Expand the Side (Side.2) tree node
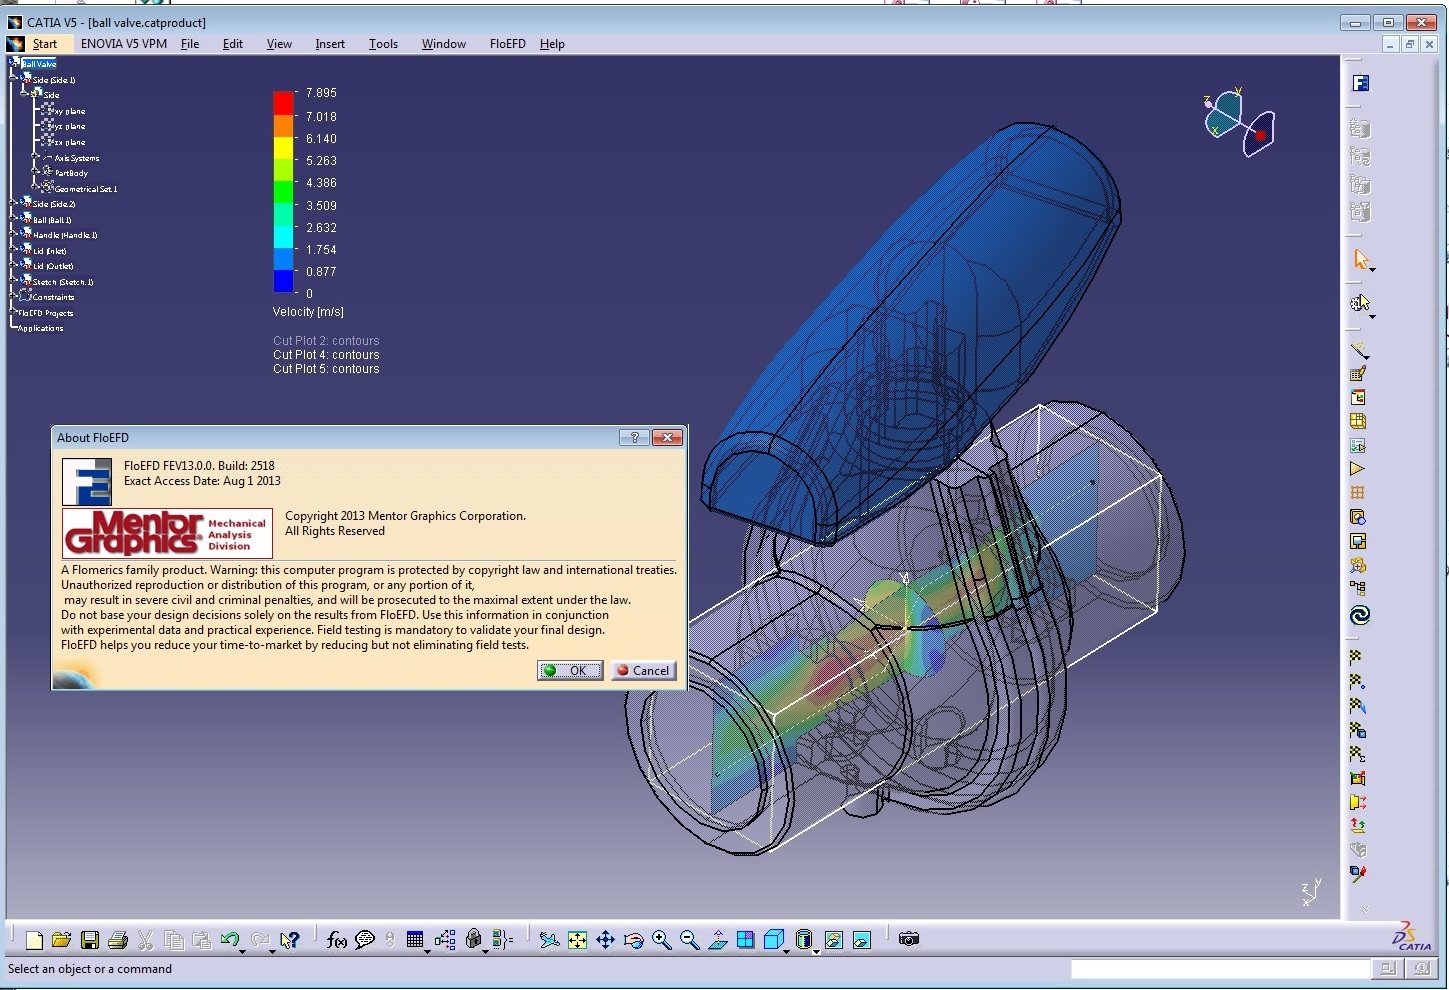The image size is (1449, 990). [x=14, y=203]
